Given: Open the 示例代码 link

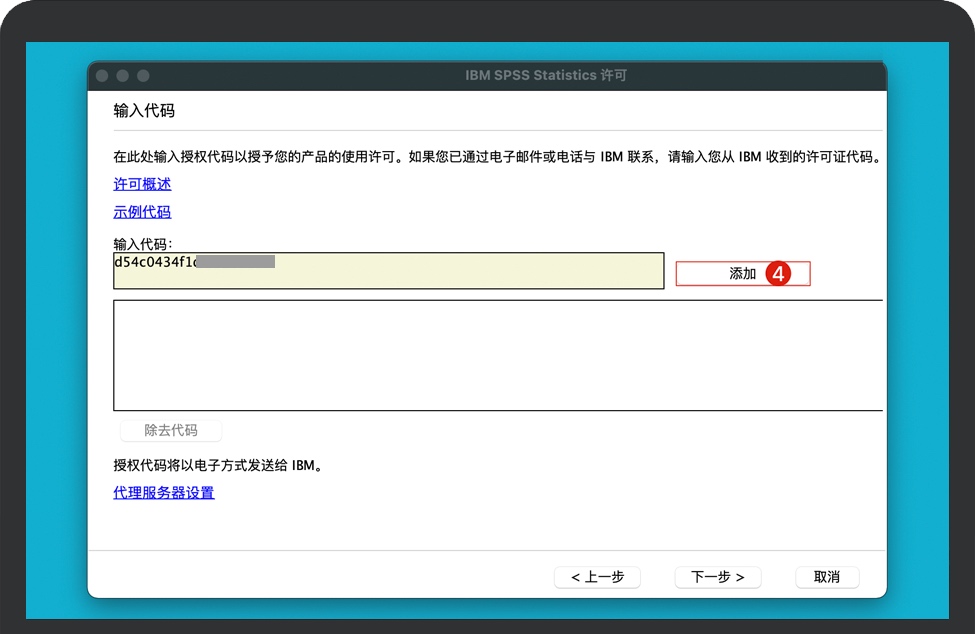Looking at the screenshot, I should (142, 212).
